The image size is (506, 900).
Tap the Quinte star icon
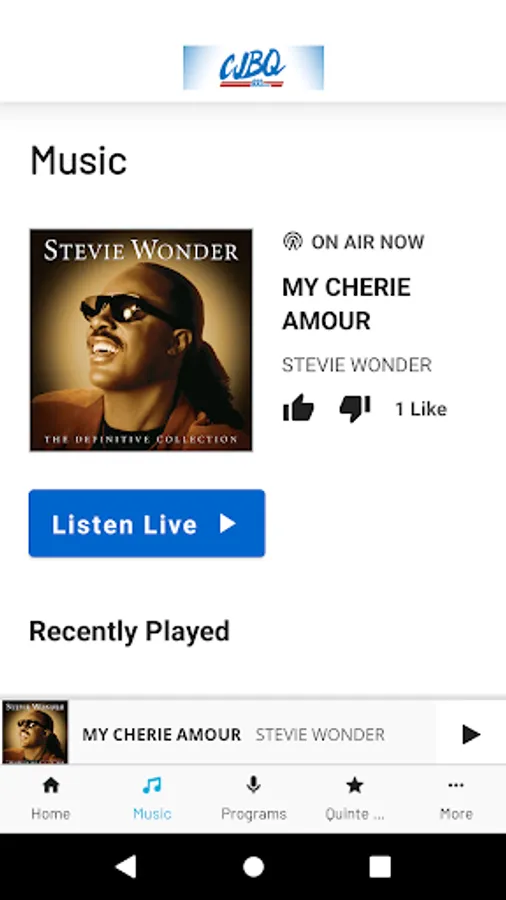[x=355, y=785]
